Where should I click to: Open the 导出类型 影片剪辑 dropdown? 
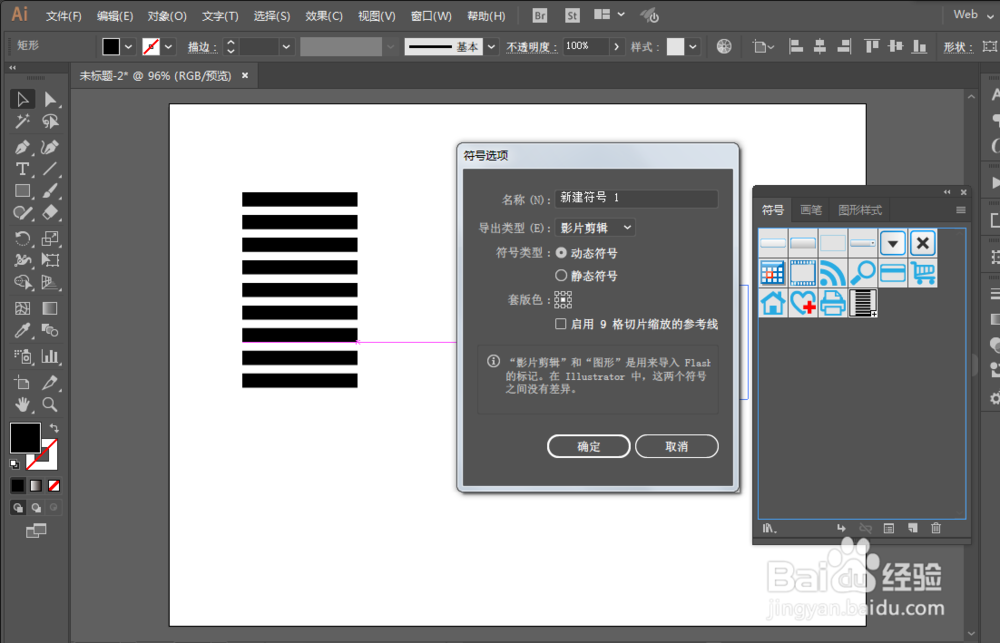point(595,228)
